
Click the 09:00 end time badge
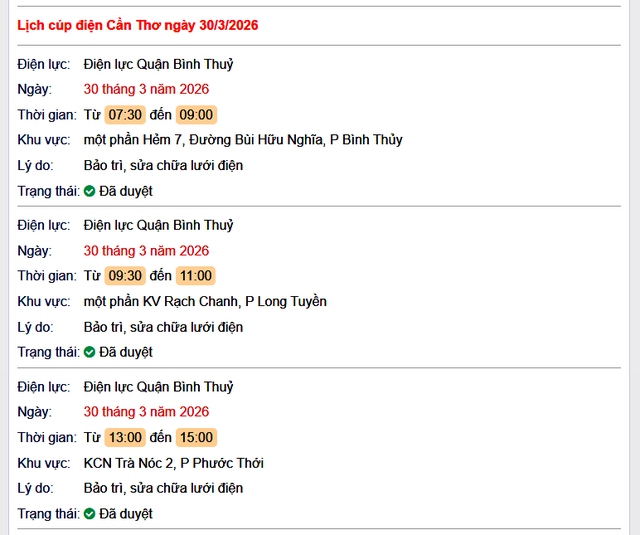pyautogui.click(x=196, y=114)
